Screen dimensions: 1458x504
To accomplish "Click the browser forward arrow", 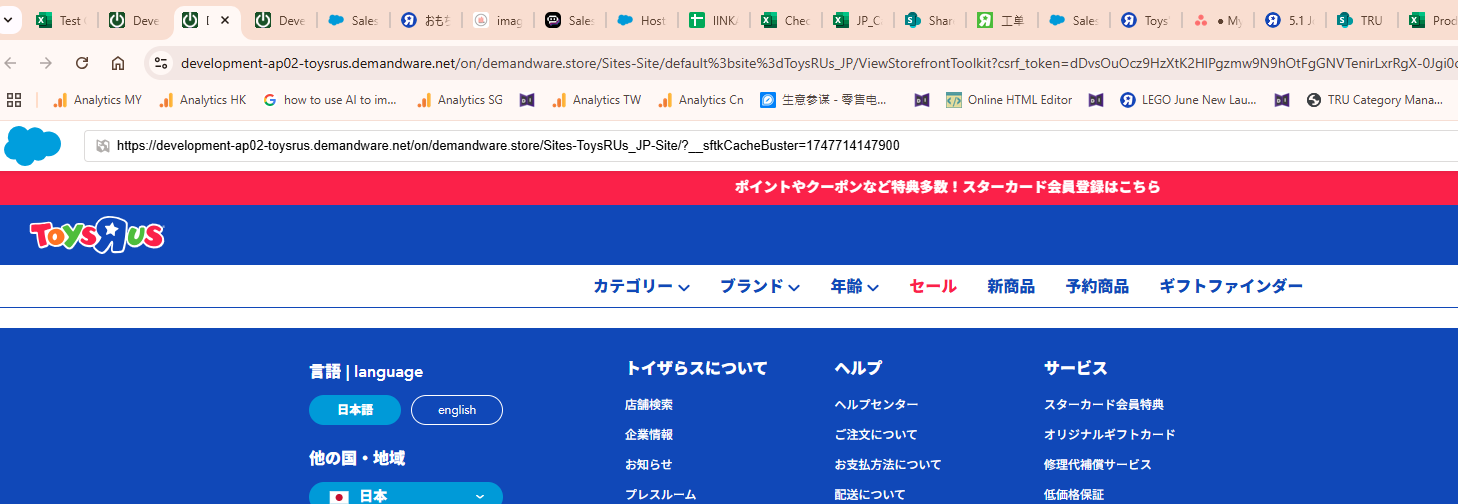I will pyautogui.click(x=46, y=63).
